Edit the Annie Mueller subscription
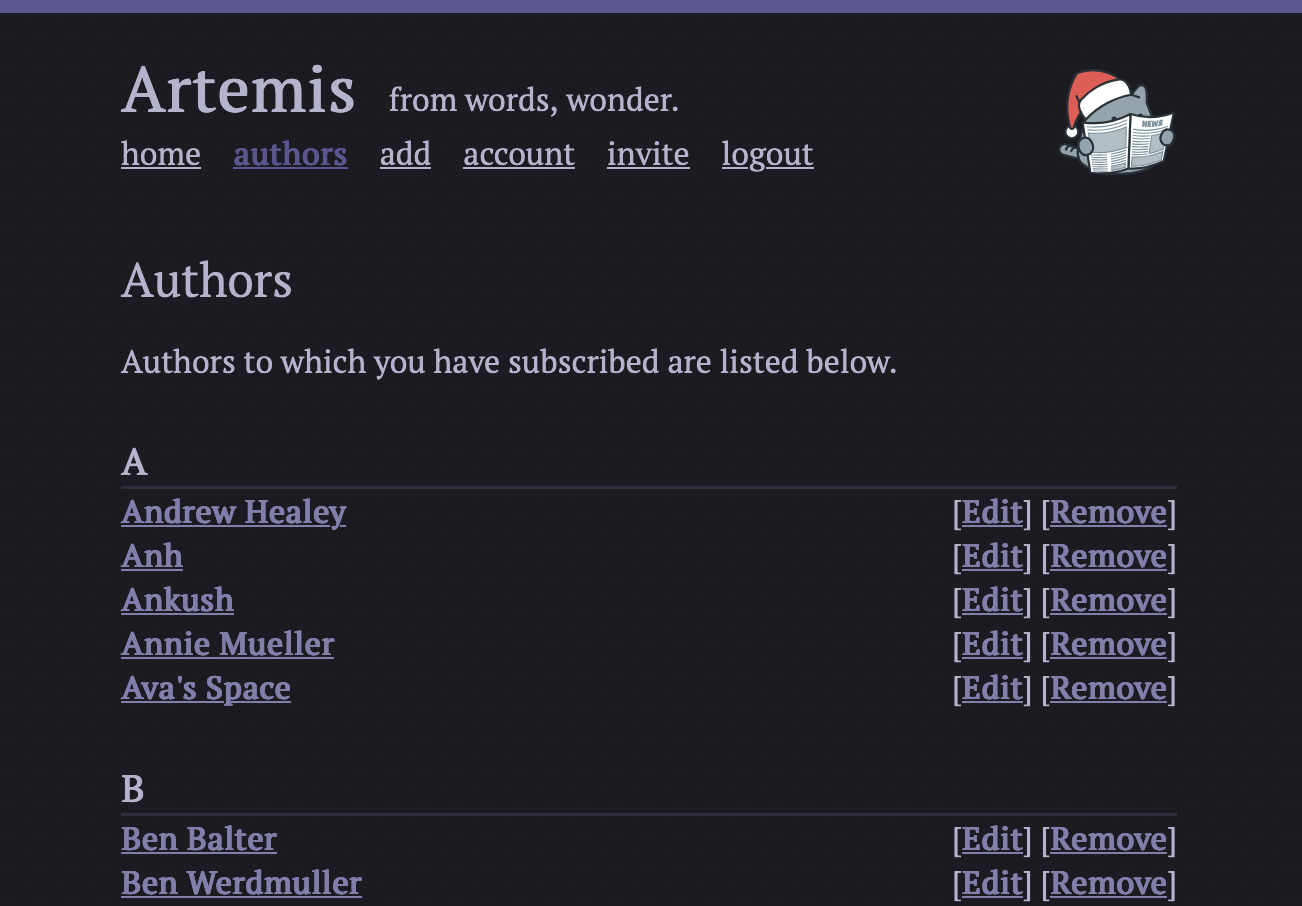 click(x=990, y=644)
